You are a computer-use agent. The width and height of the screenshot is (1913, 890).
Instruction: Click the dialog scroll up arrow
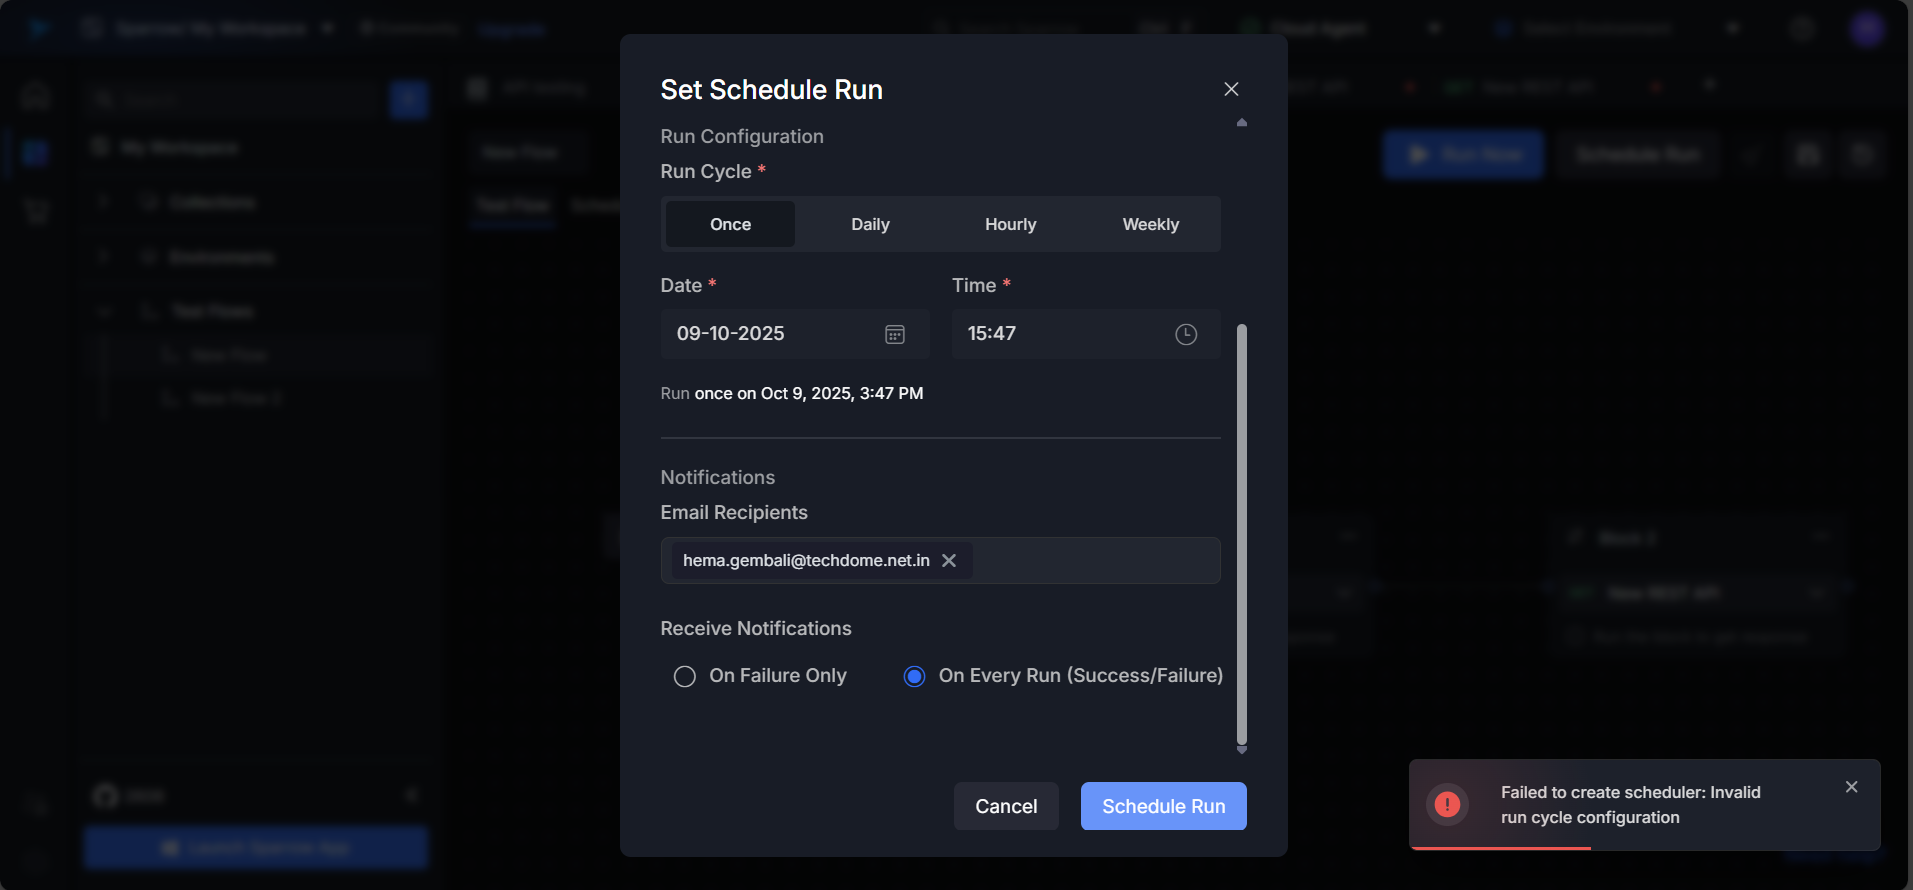(x=1242, y=122)
